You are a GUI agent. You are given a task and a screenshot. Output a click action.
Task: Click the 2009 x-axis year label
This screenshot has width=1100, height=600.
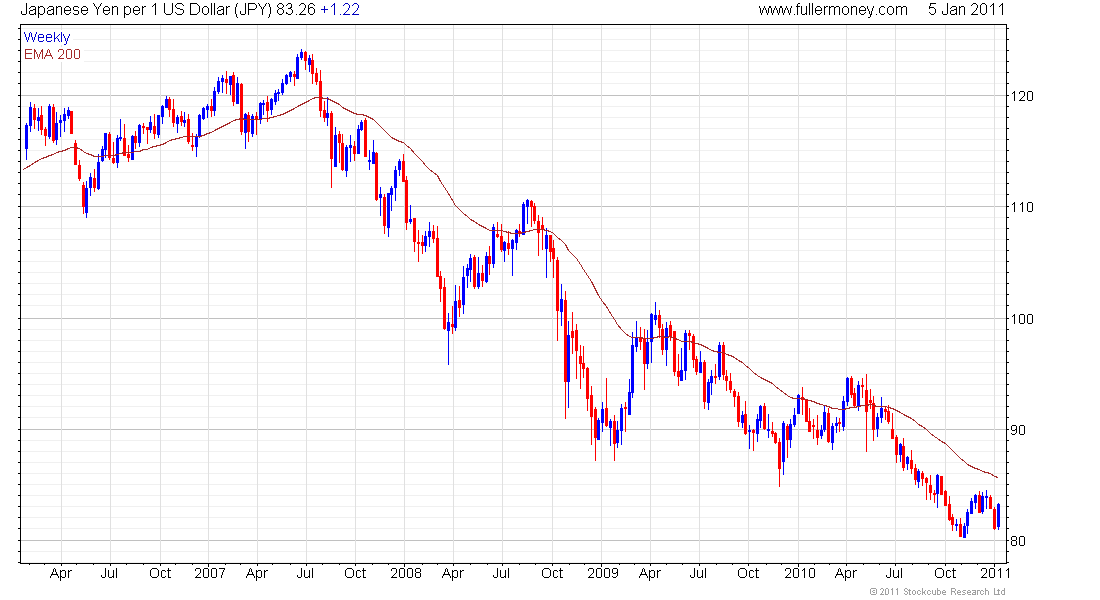603,573
